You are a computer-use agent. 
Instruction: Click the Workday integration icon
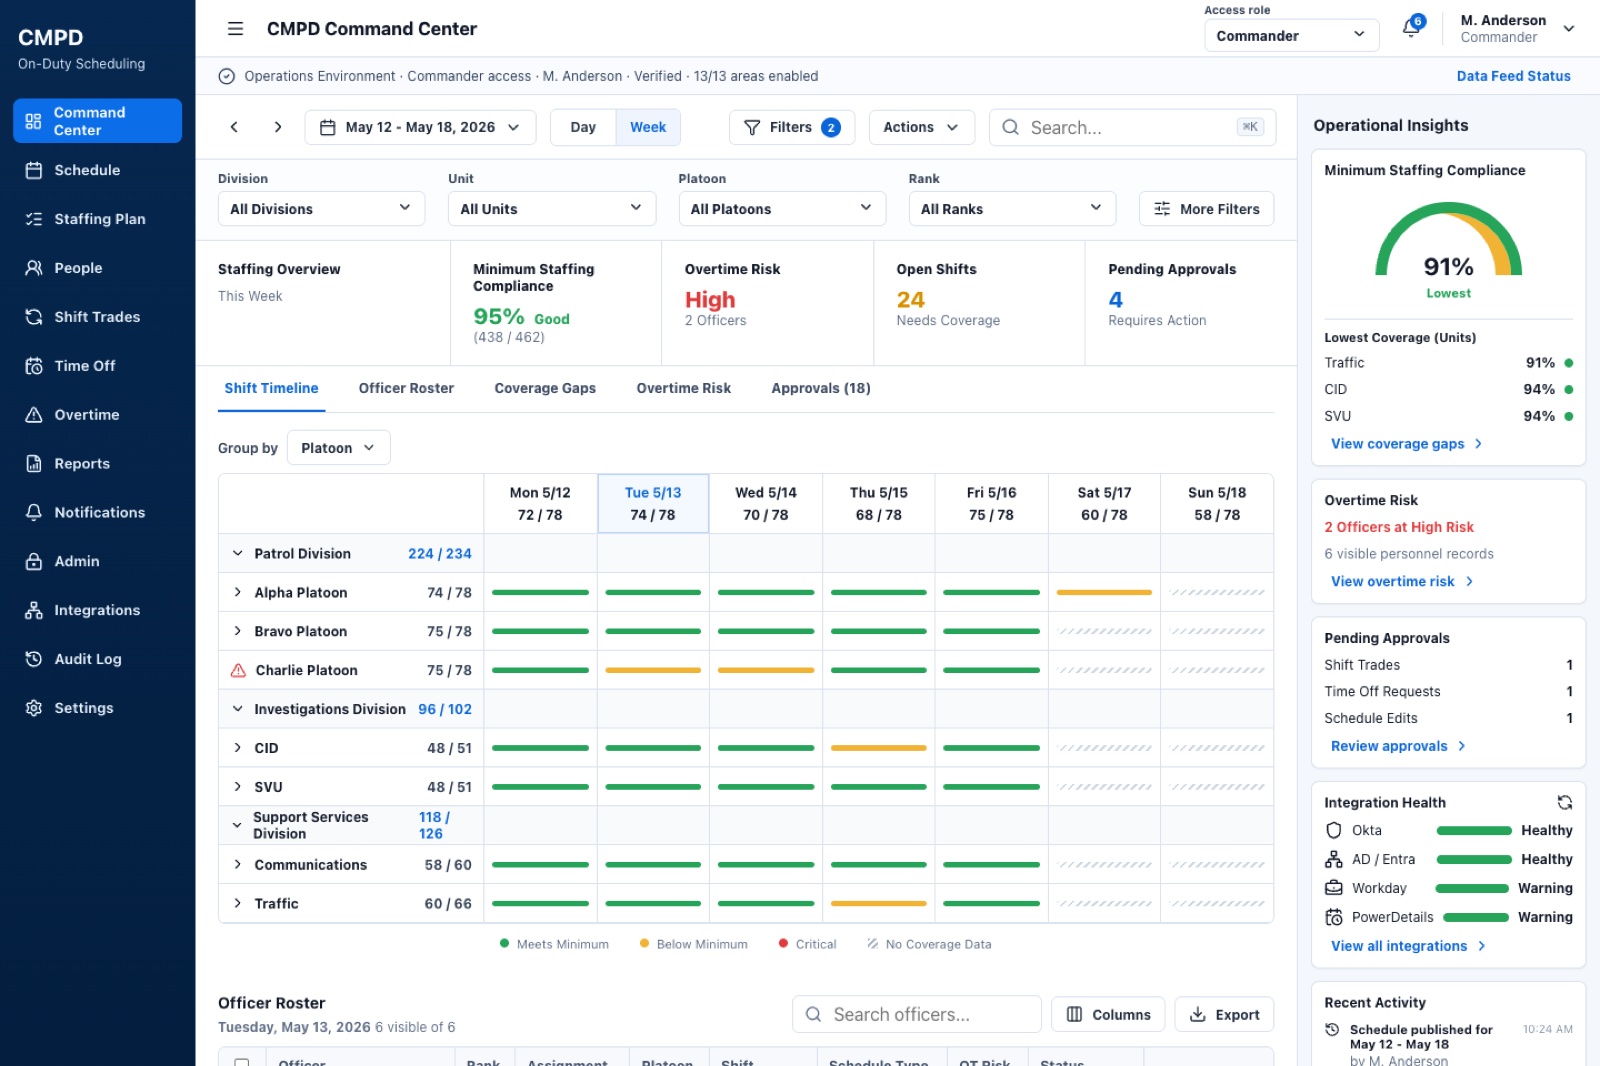1333,888
